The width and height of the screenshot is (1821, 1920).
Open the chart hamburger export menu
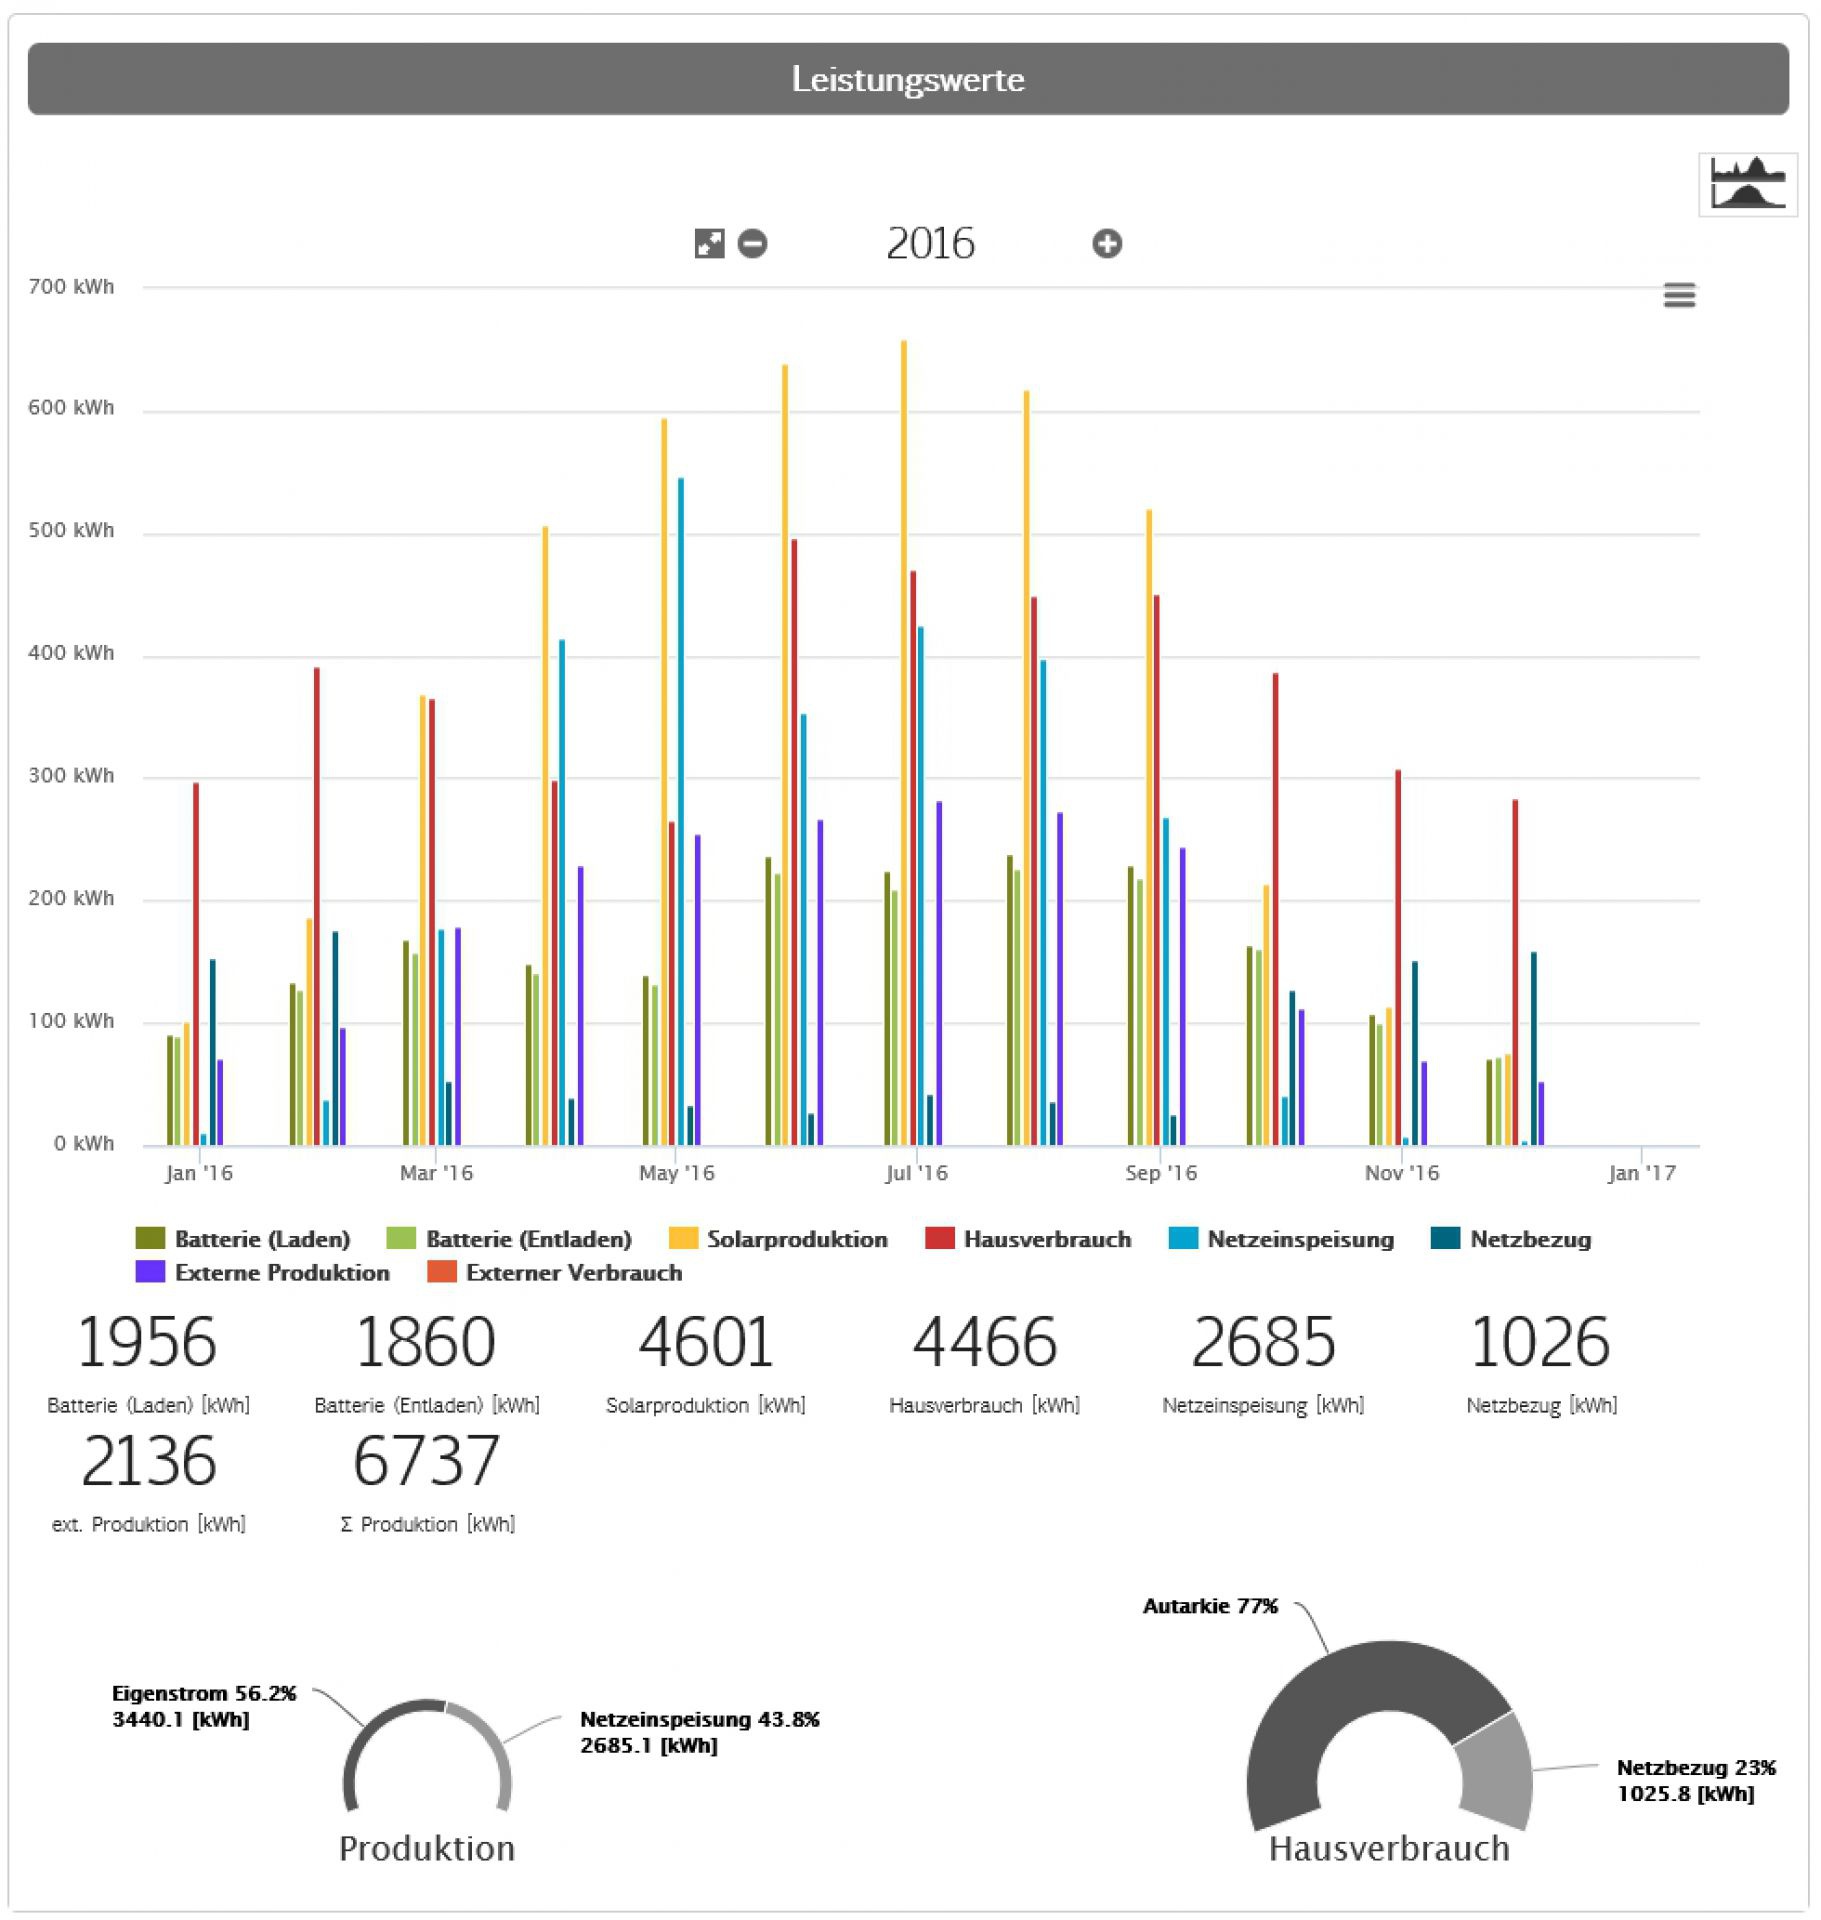1679,295
